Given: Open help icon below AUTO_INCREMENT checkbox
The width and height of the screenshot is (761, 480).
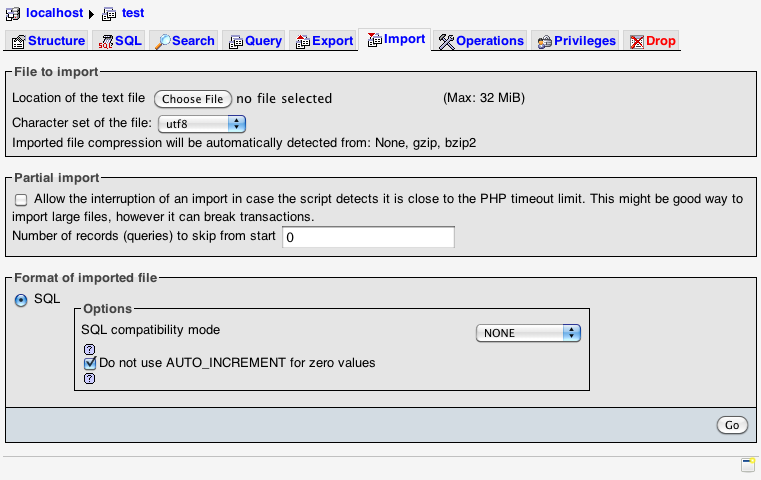Looking at the screenshot, I should 89,379.
